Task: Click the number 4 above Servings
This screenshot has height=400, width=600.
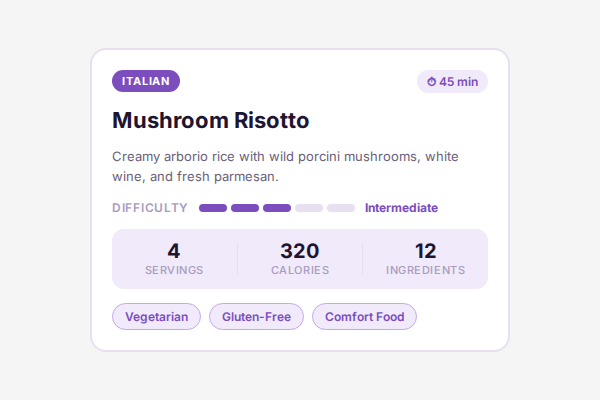Action: coord(174,251)
